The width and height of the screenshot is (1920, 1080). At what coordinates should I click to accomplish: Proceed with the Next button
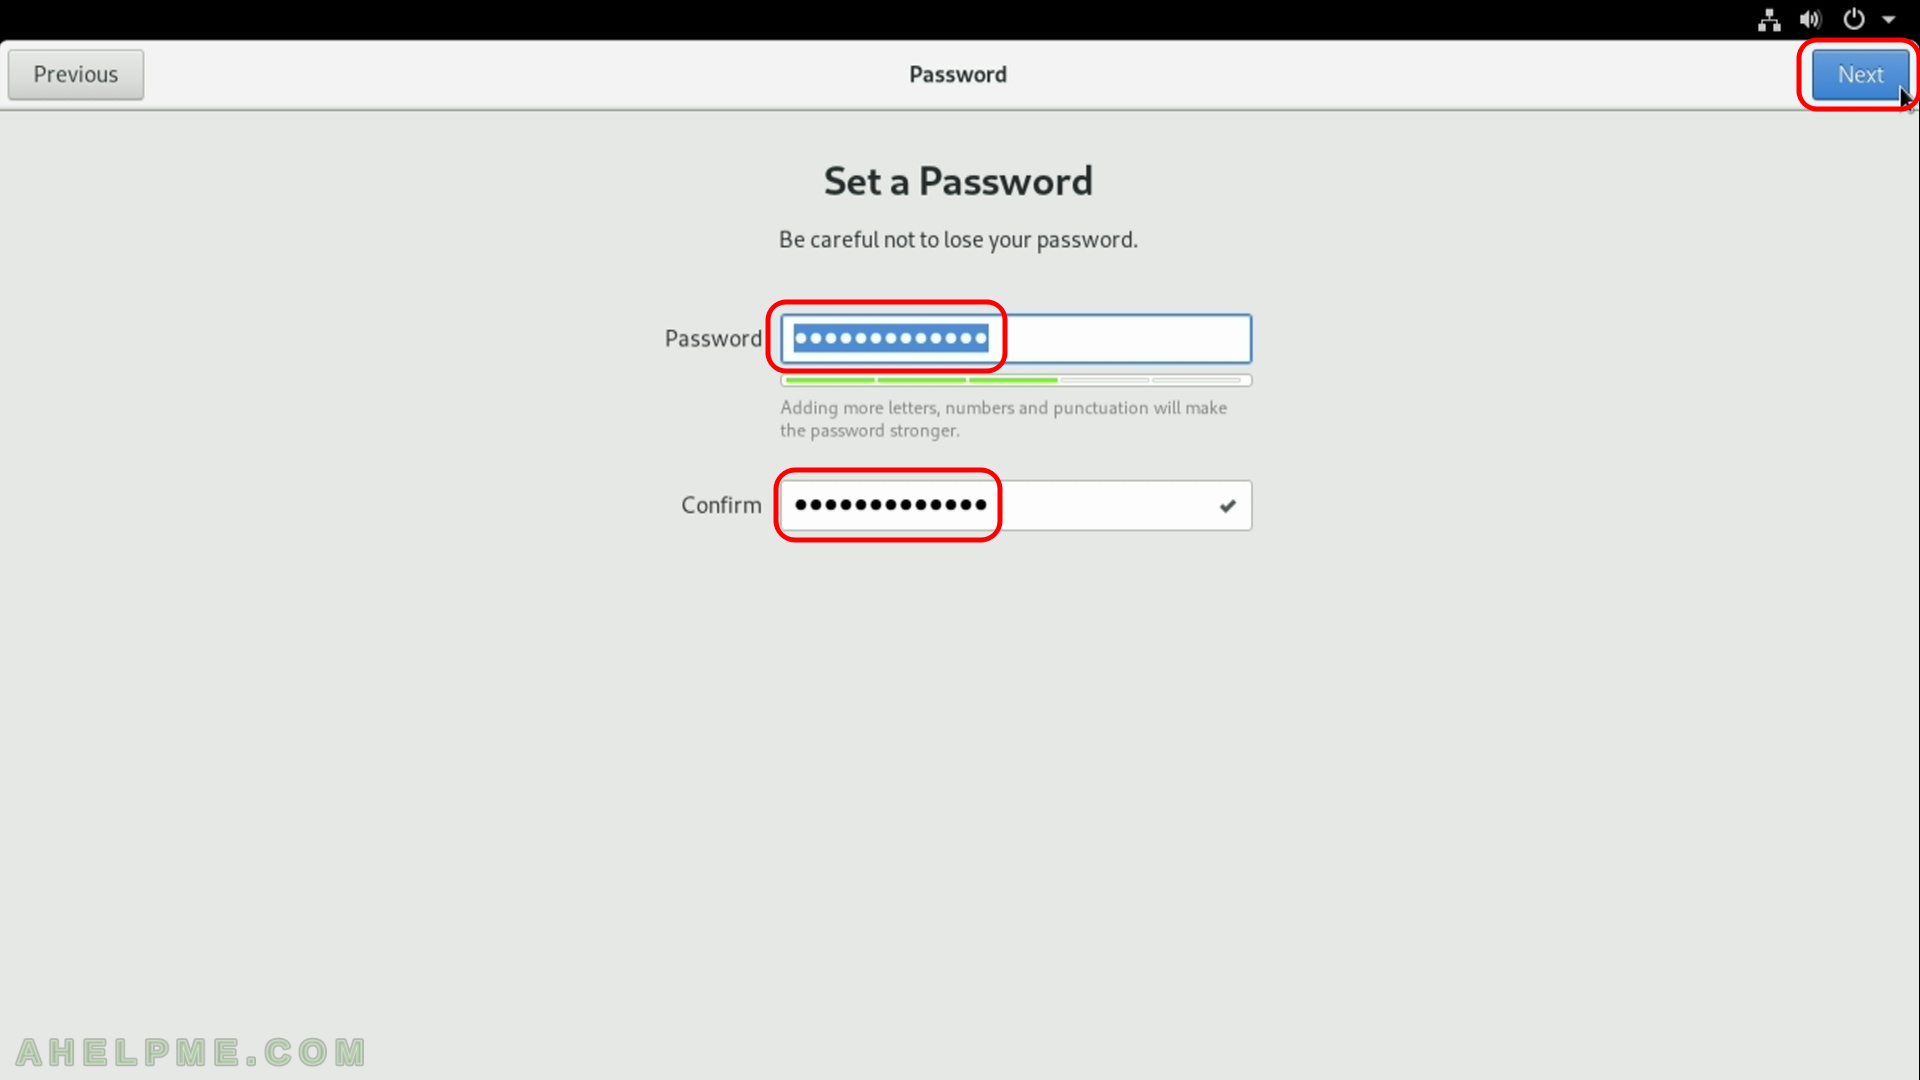point(1860,75)
